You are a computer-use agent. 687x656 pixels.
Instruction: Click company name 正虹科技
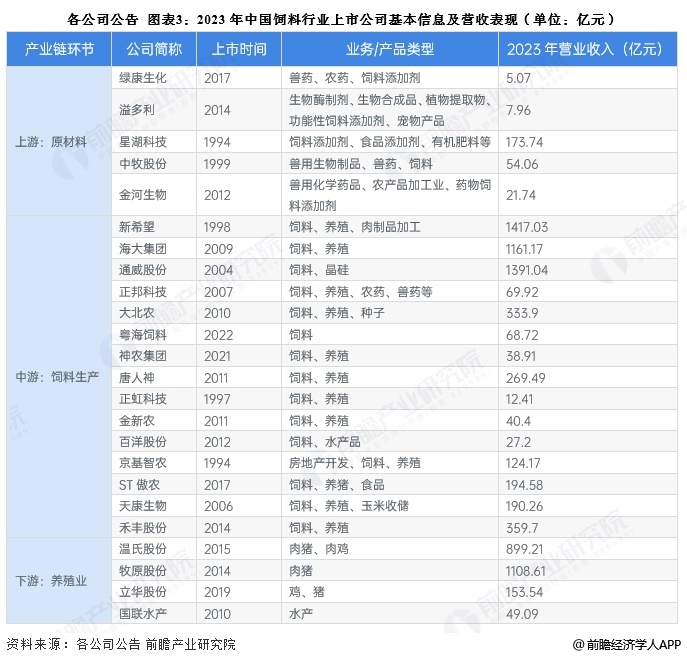point(143,399)
